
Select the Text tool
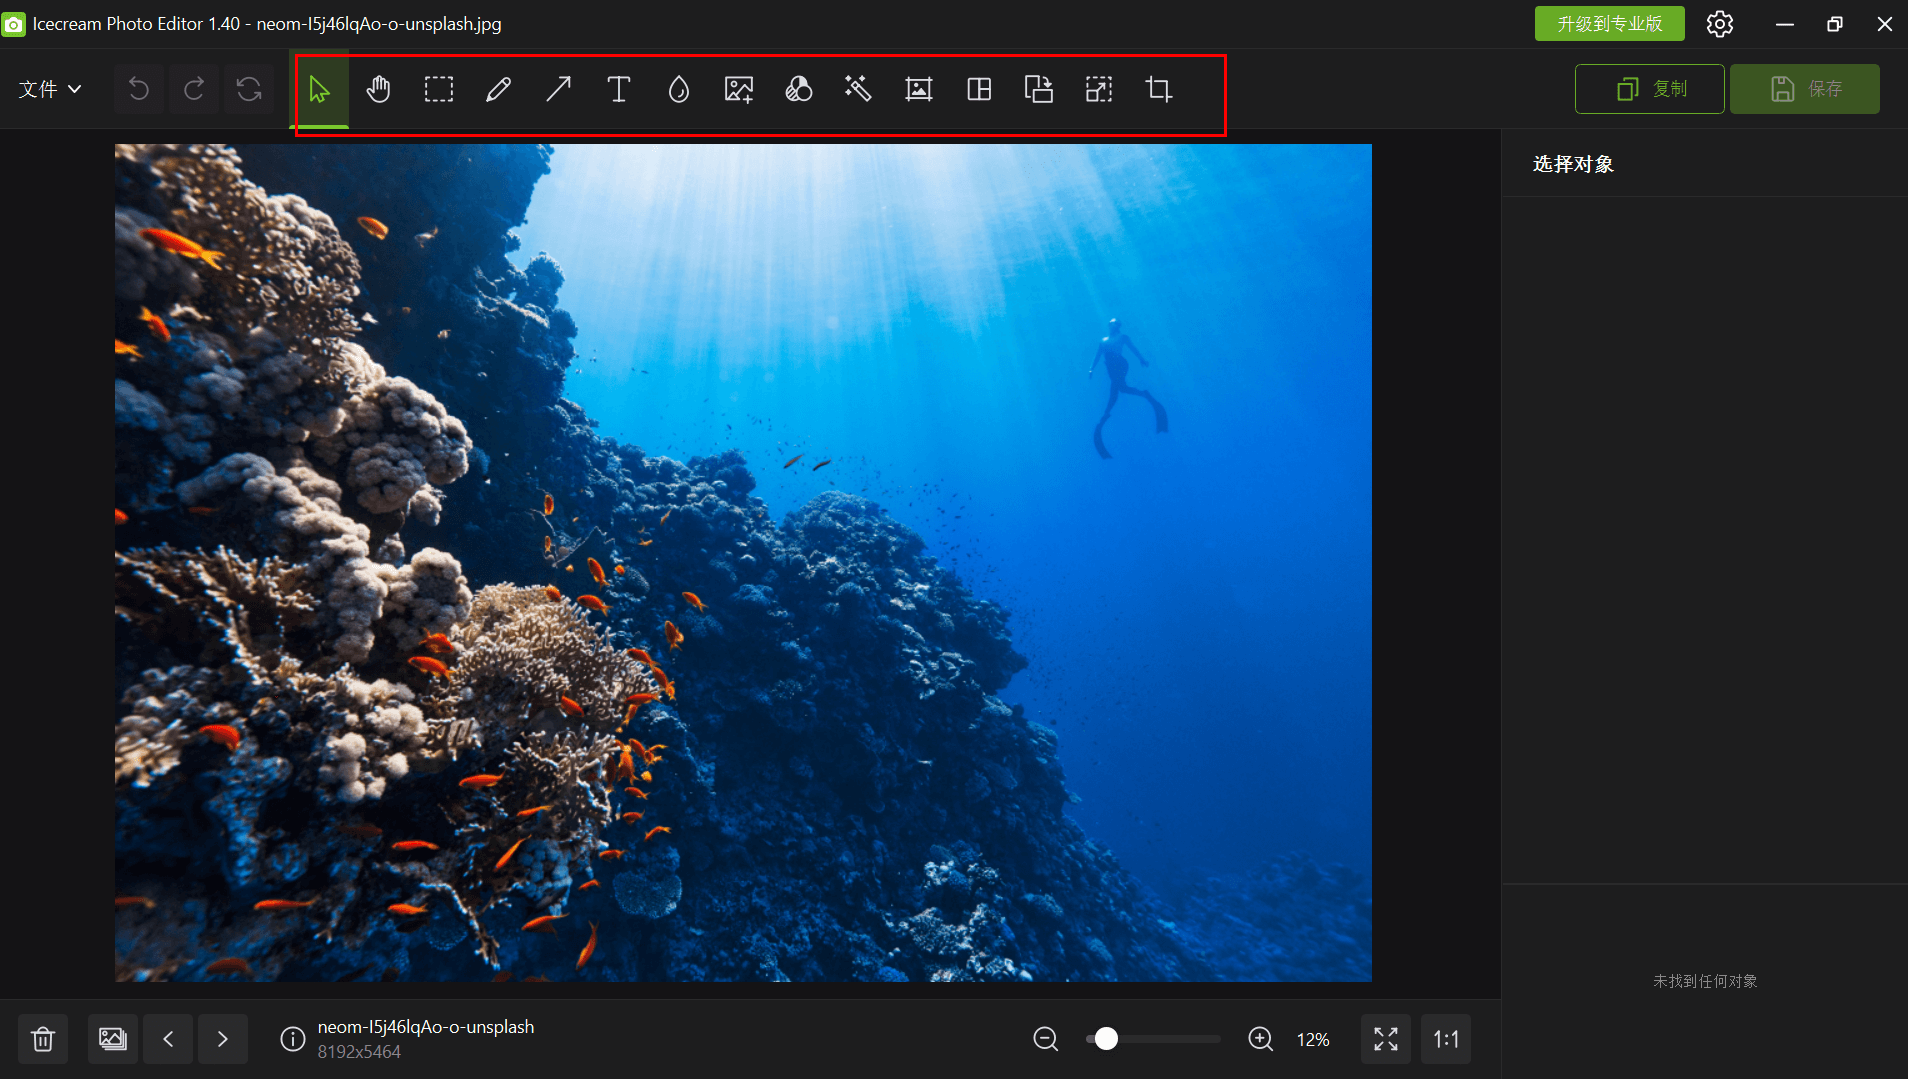[x=618, y=90]
